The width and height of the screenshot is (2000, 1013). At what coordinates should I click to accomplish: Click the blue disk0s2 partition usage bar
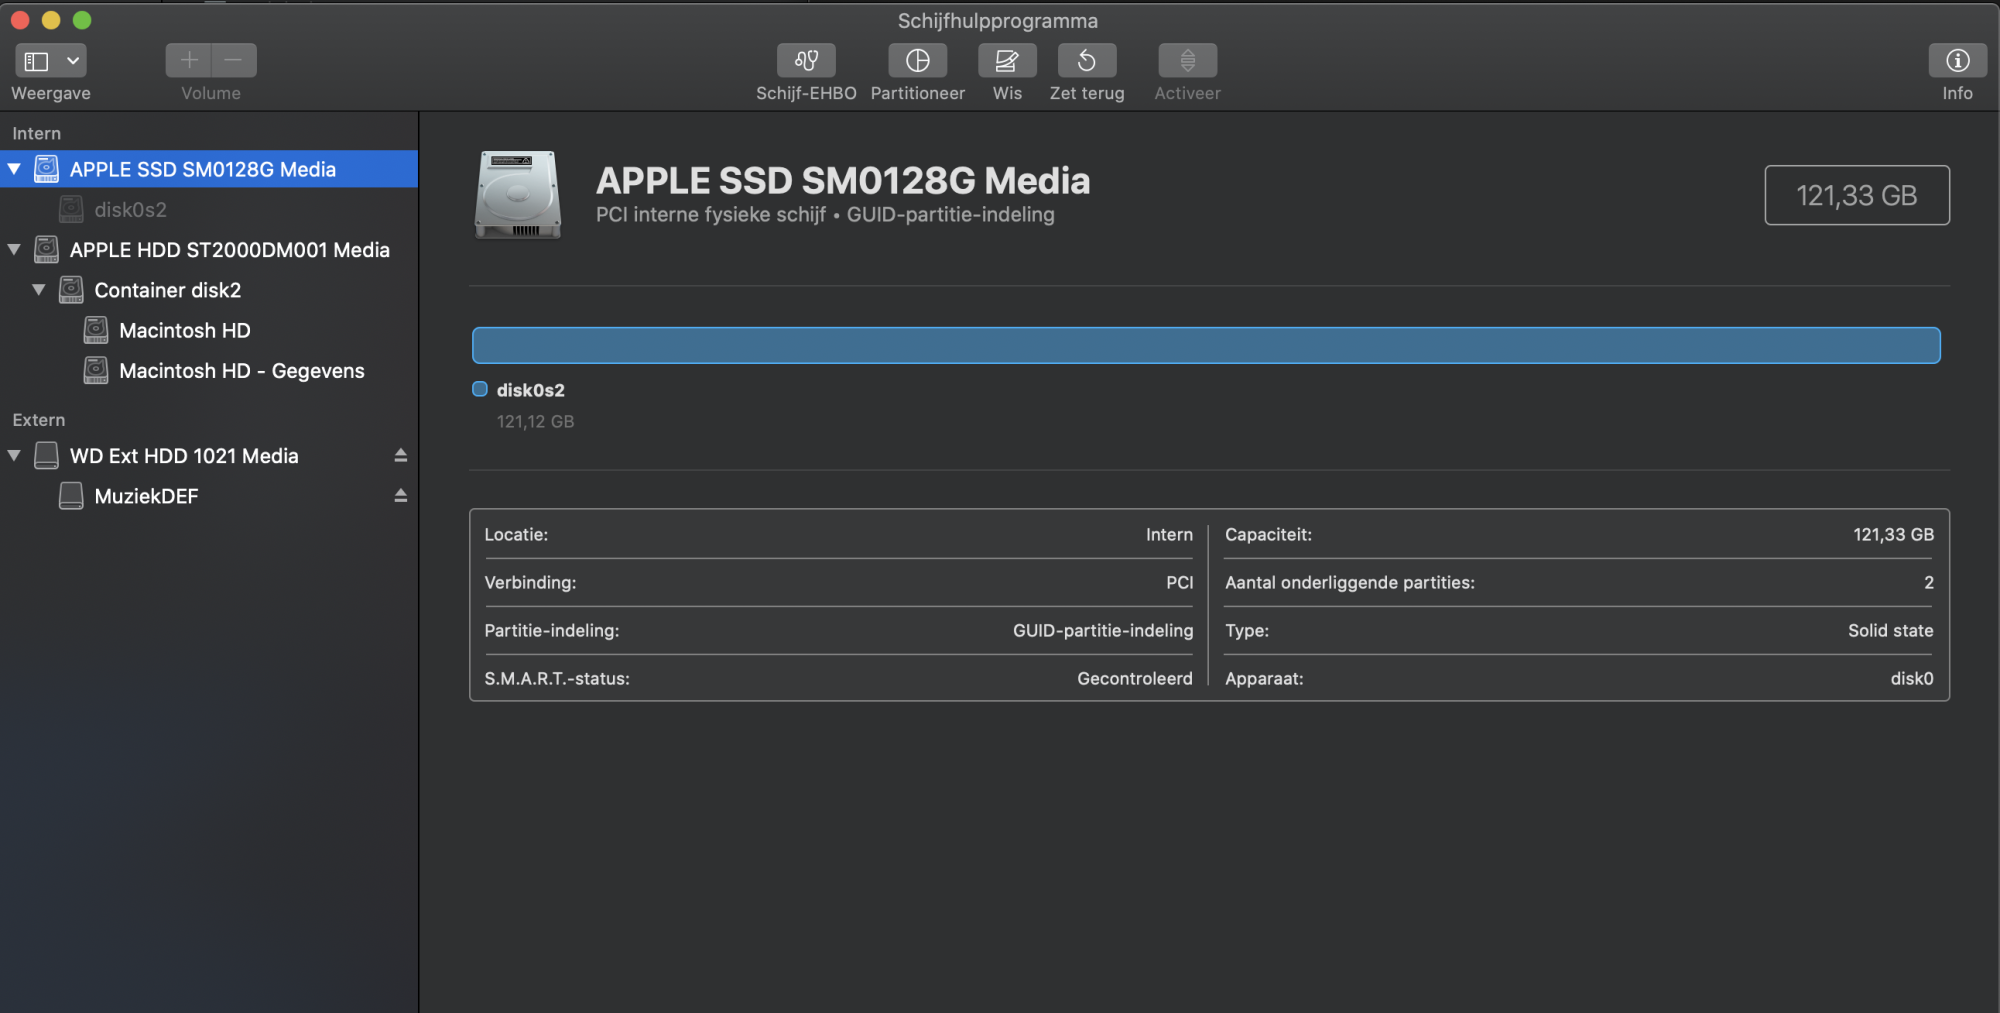pos(1205,345)
